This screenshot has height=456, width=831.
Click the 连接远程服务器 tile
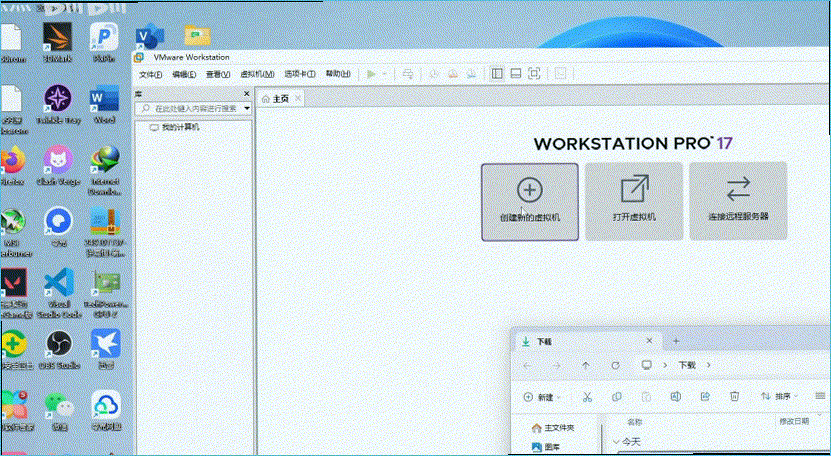[x=738, y=201]
